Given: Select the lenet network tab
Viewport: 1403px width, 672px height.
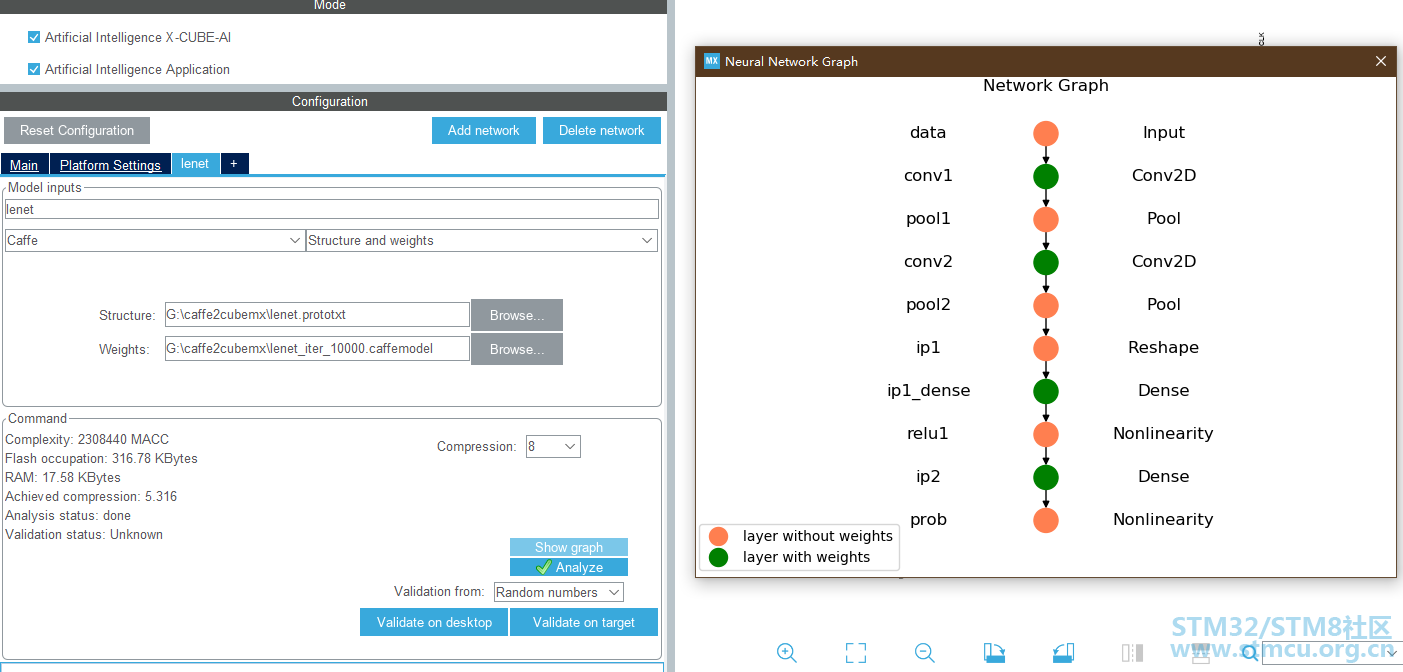Looking at the screenshot, I should coord(195,164).
